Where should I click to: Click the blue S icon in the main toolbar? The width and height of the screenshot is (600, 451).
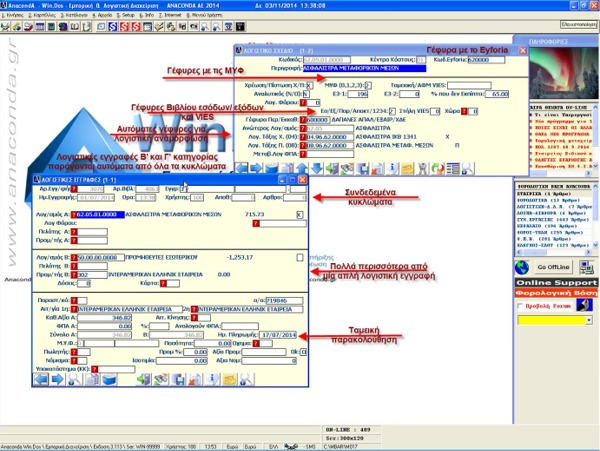[112, 26]
